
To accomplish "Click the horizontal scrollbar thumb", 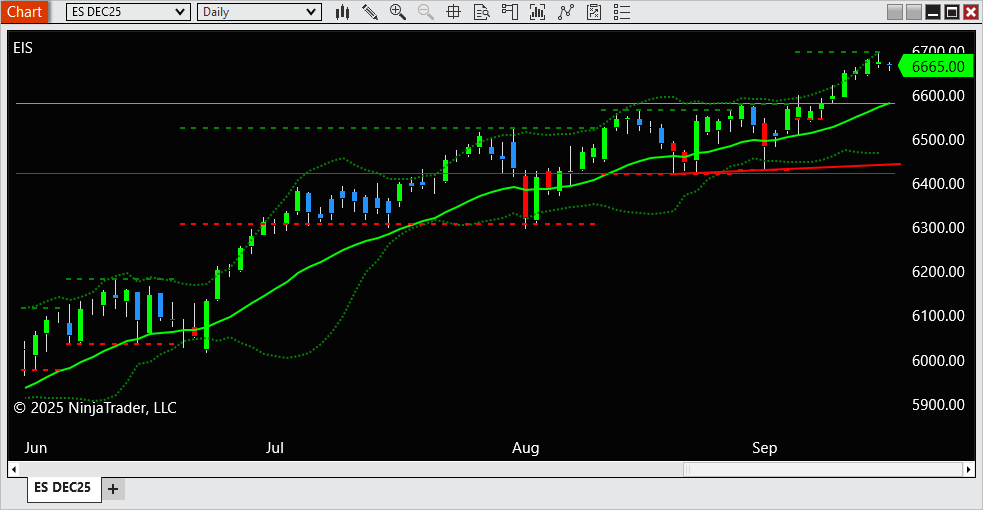I will point(823,469).
